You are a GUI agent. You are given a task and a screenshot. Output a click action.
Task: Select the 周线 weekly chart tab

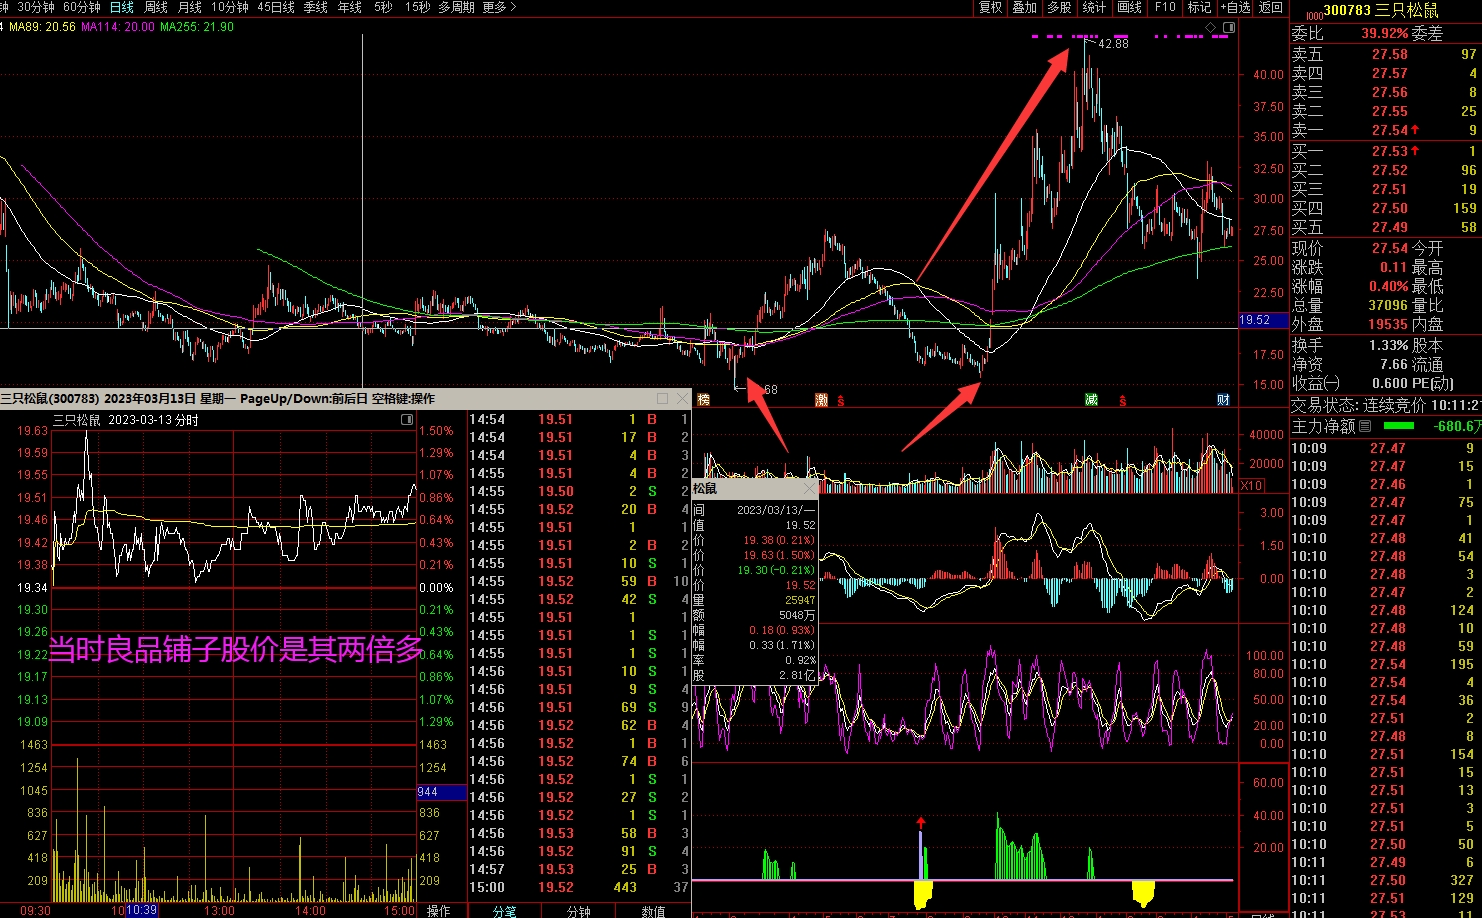(156, 7)
